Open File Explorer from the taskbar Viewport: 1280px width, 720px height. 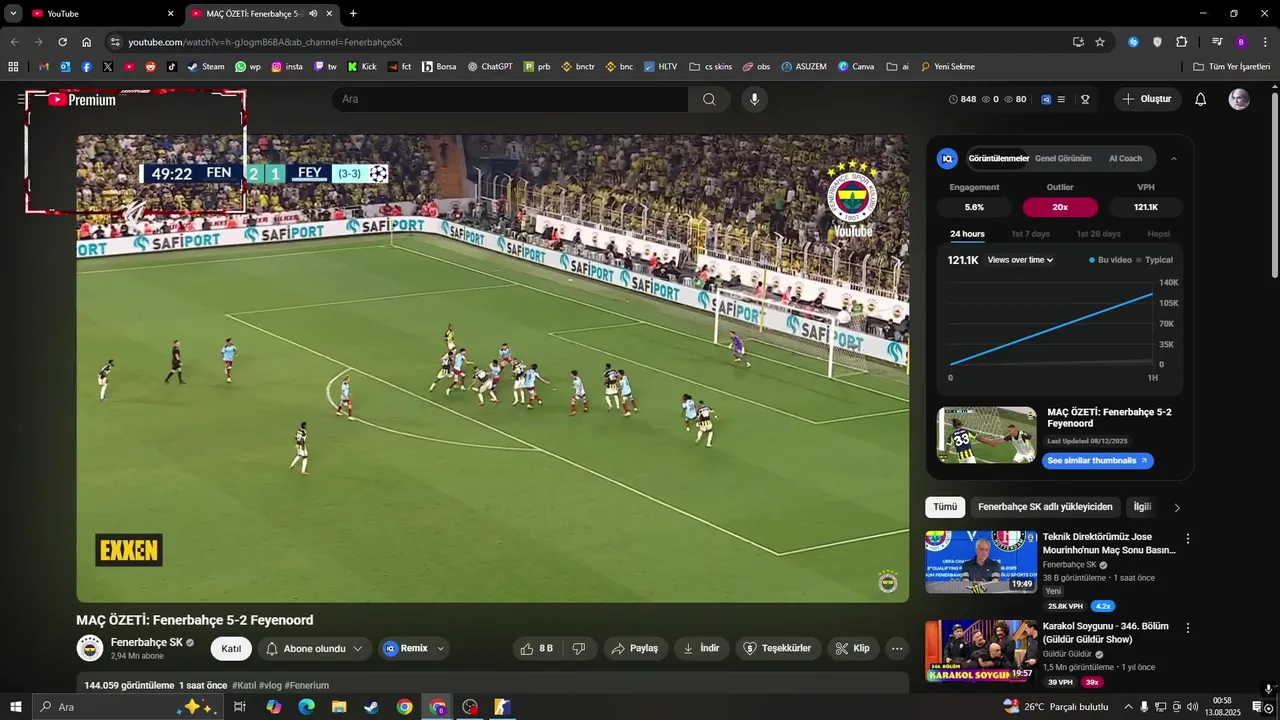click(339, 707)
